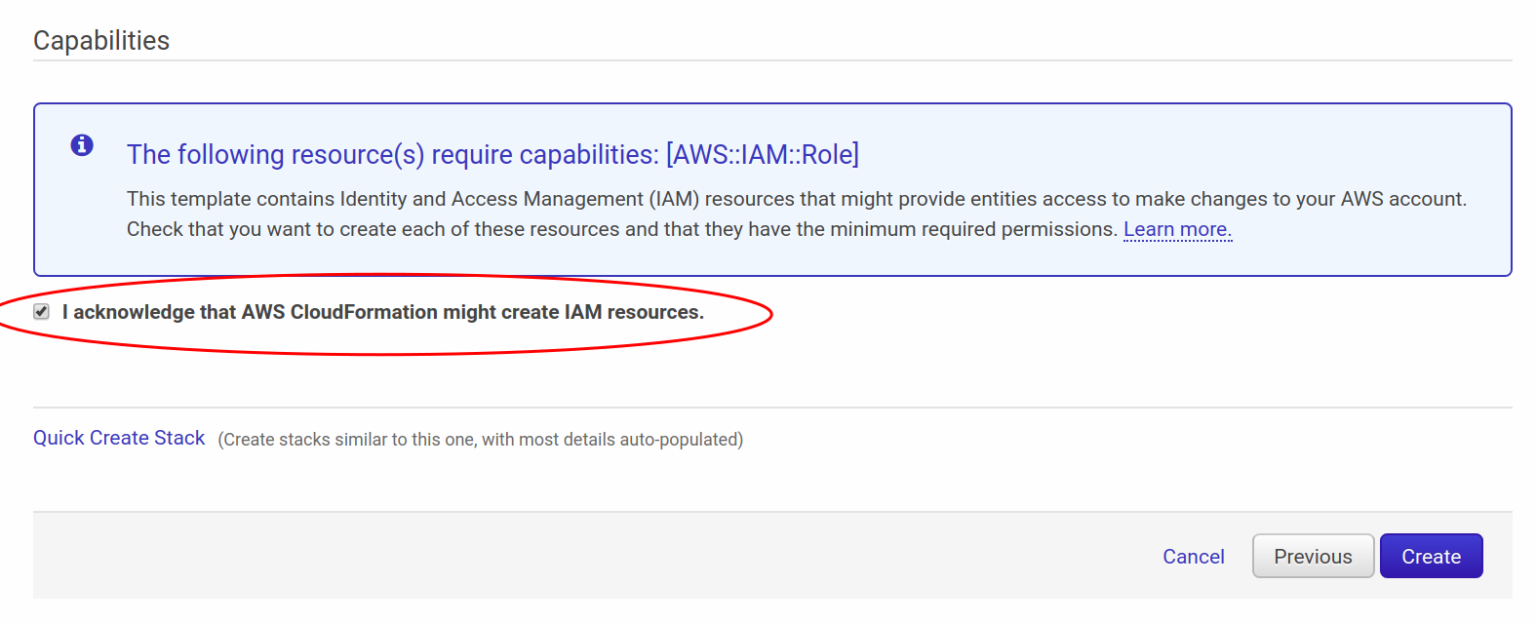The image size is (1536, 624).
Task: Select the information icon beside the capabilities warning
Action: tap(81, 145)
